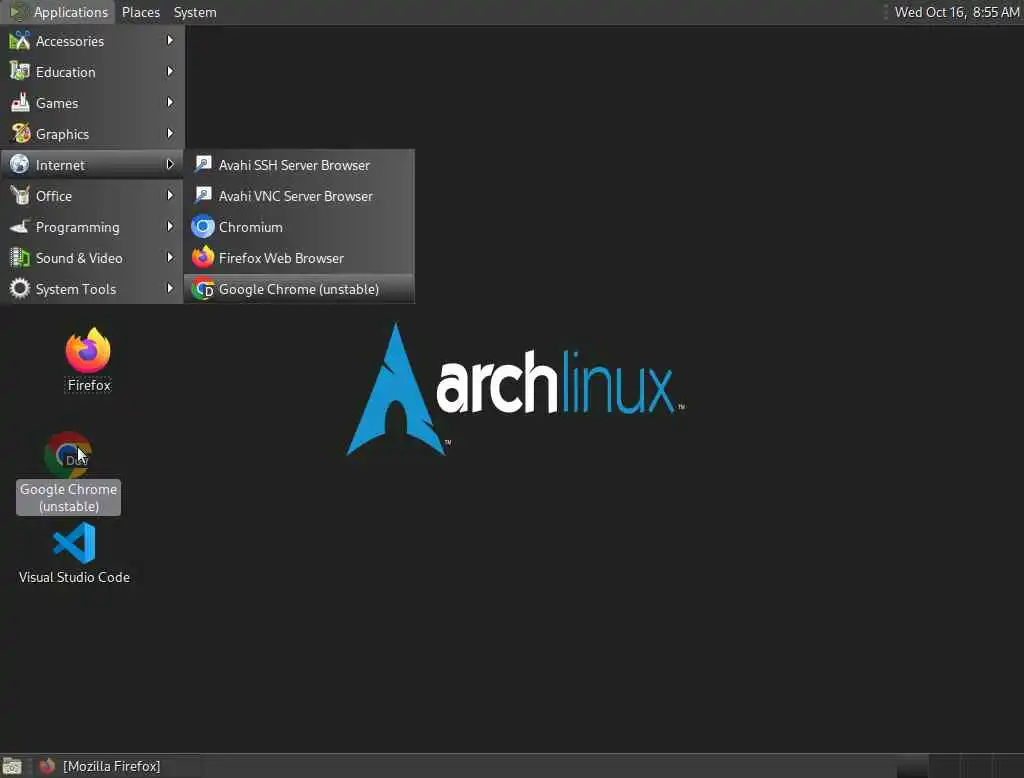Open the Accessories category label
The height and width of the screenshot is (778, 1024).
point(70,41)
